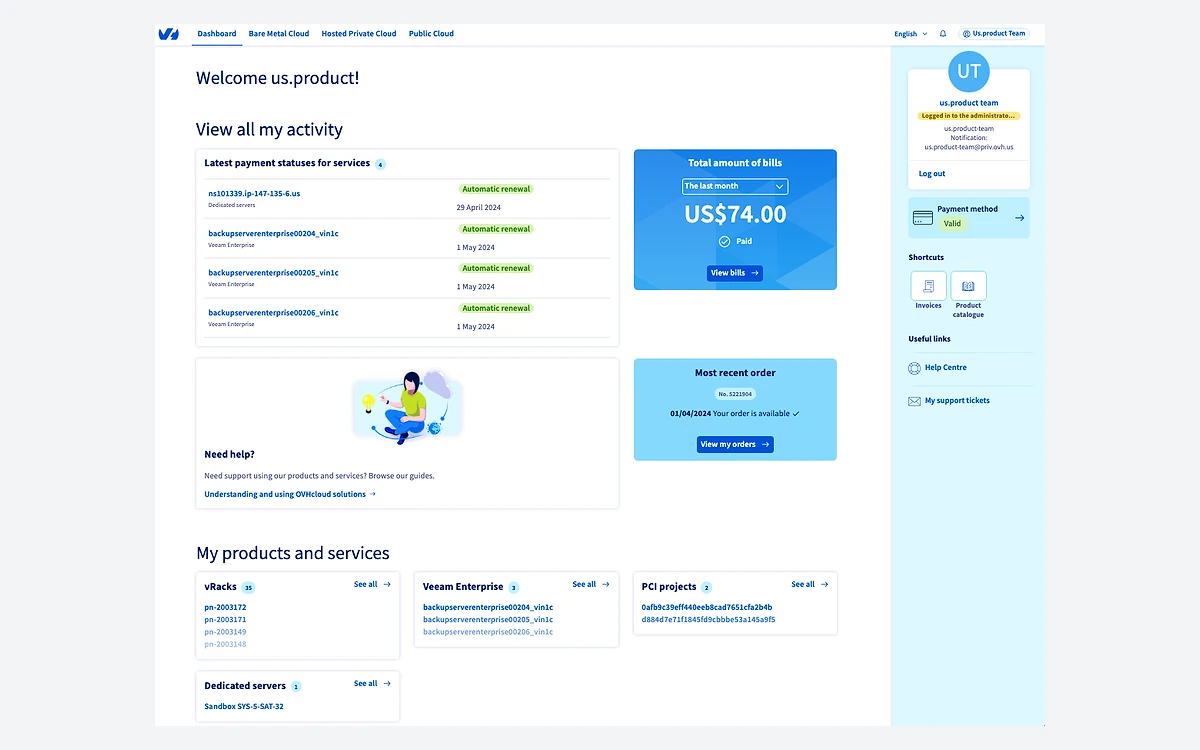
Task: Click See all in Dedicated servers card
Action: (x=372, y=684)
